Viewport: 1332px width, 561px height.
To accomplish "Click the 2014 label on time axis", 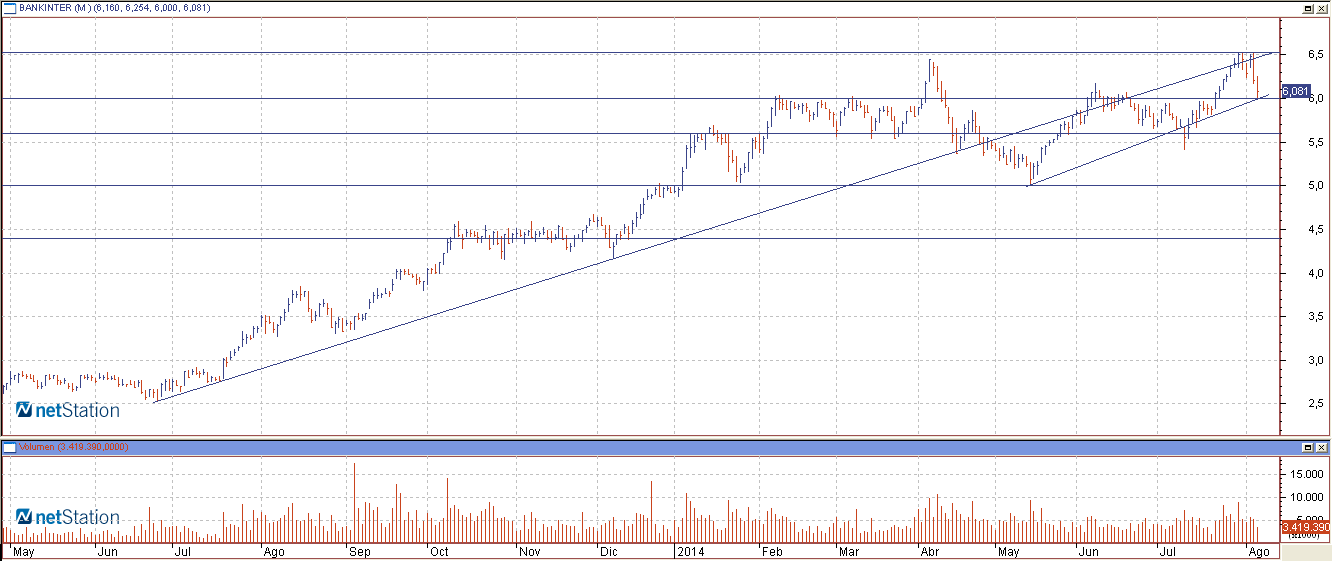I will (x=690, y=551).
